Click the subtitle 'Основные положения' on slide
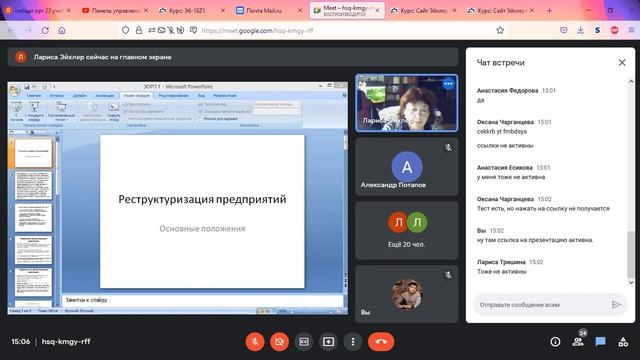Viewport: 640px width, 360px height. pyautogui.click(x=202, y=229)
